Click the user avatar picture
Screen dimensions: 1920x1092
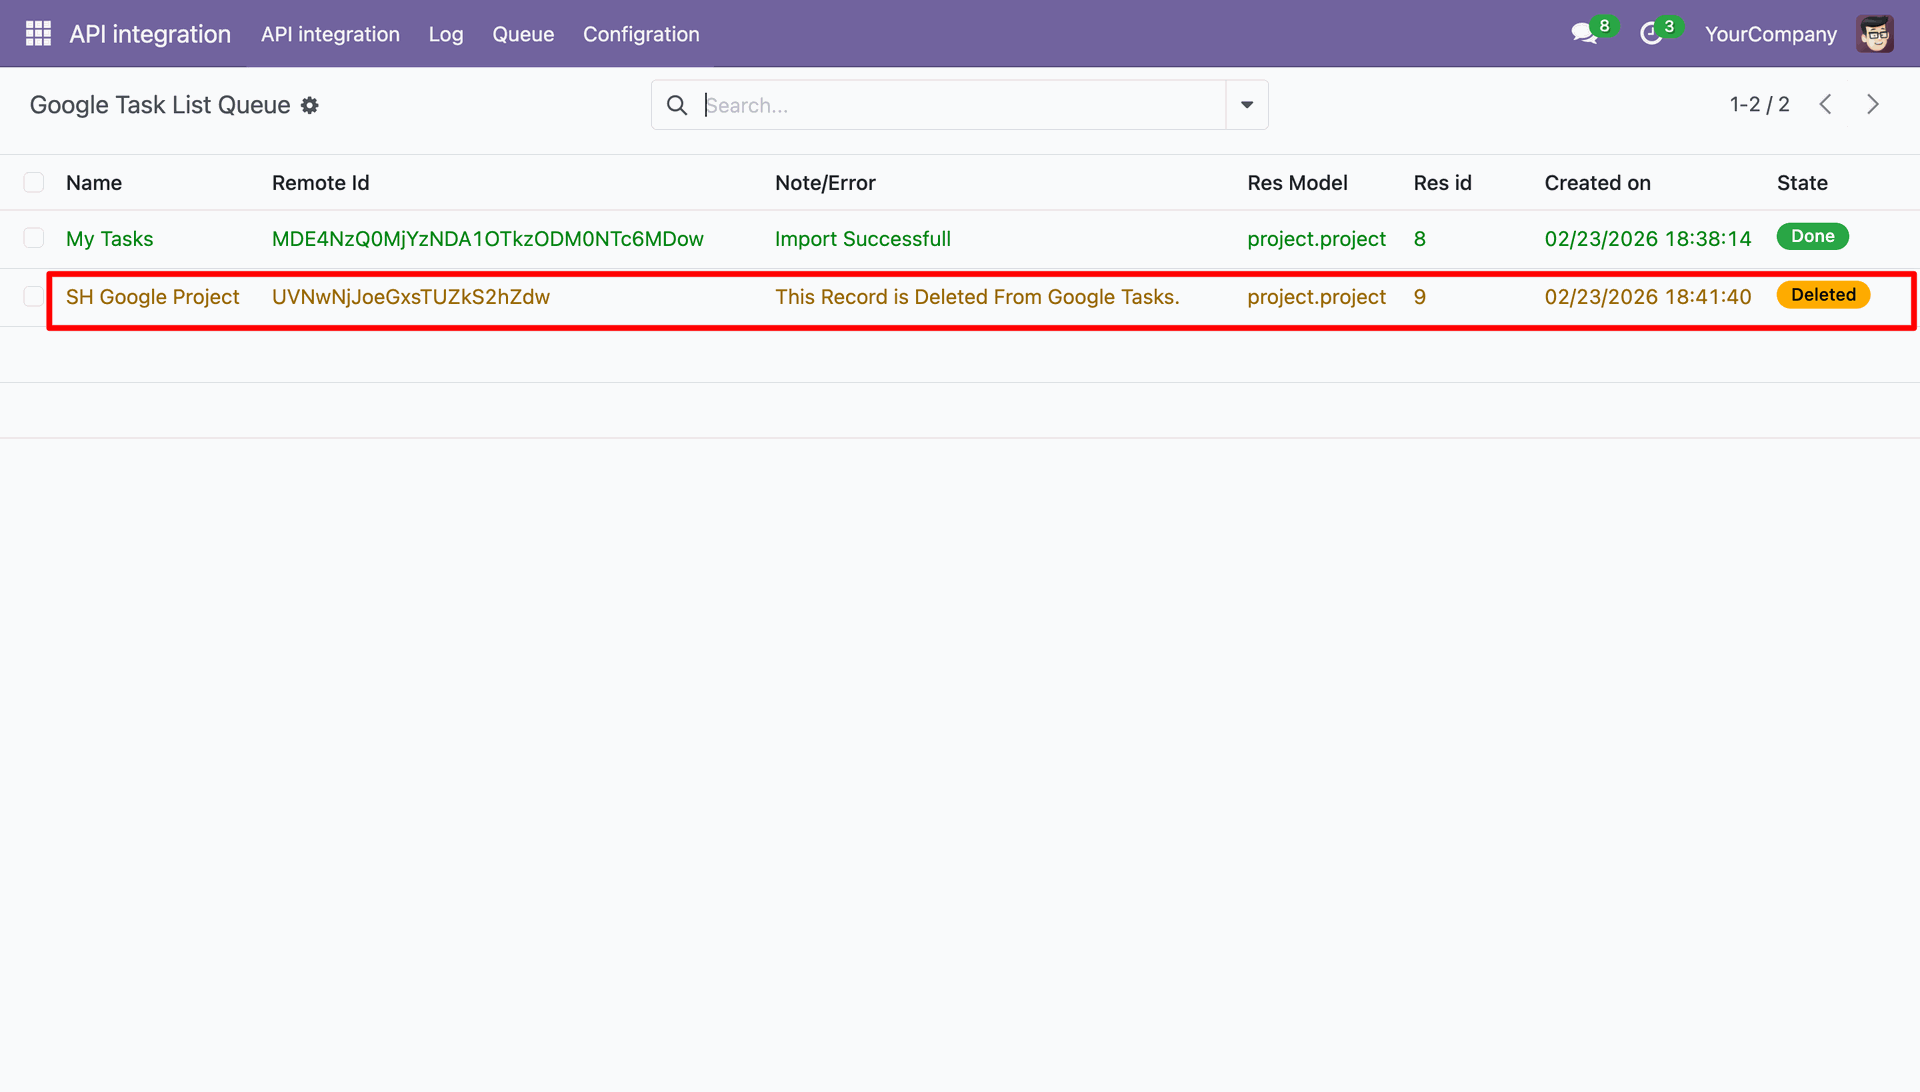coord(1875,34)
